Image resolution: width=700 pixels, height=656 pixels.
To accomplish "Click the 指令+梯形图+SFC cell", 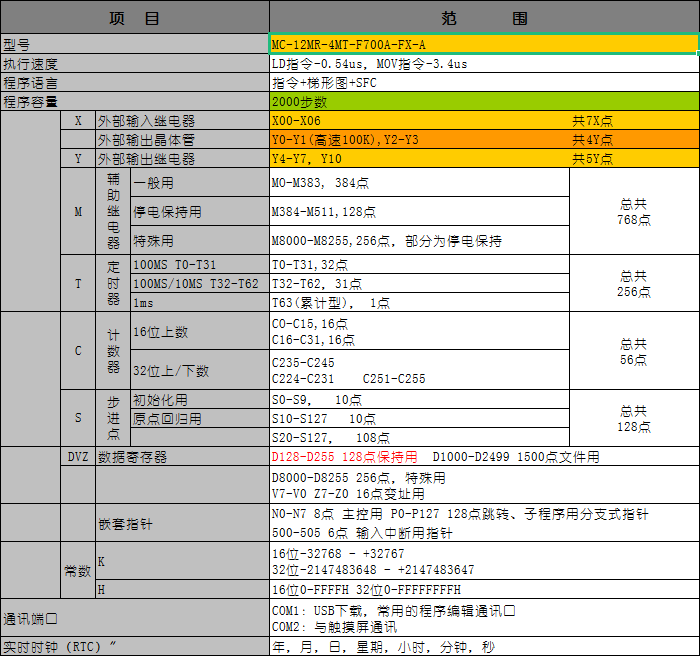I will click(483, 83).
